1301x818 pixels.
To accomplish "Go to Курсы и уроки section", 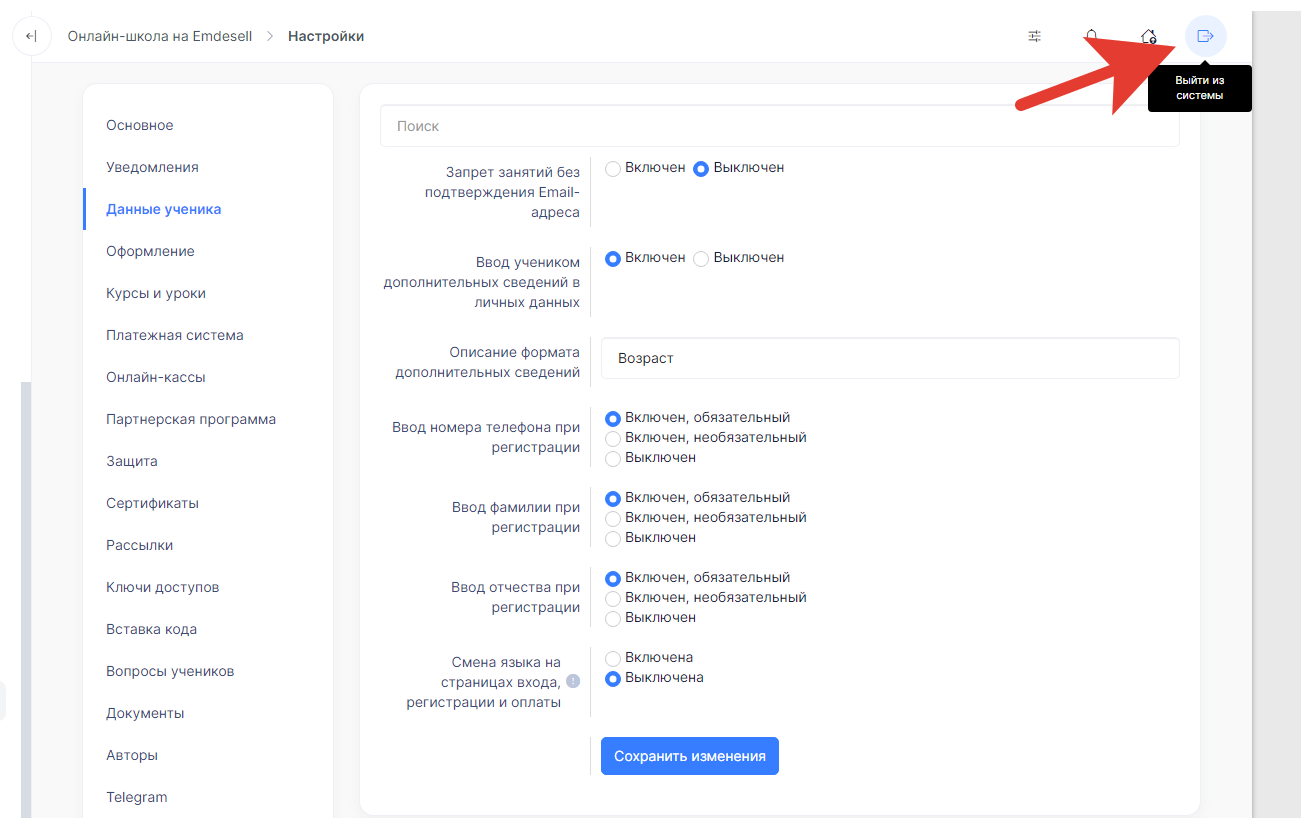I will [156, 293].
